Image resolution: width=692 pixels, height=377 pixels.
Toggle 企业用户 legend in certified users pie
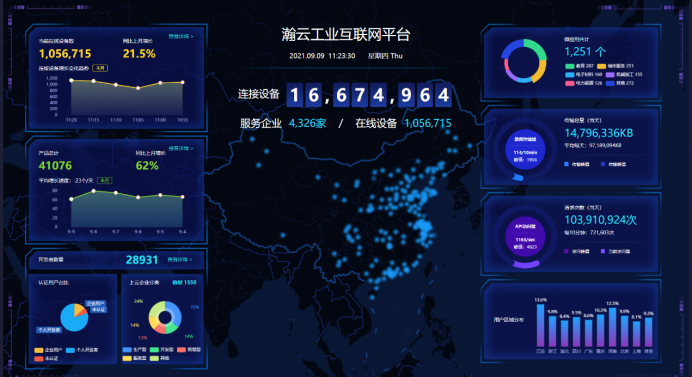click(49, 350)
